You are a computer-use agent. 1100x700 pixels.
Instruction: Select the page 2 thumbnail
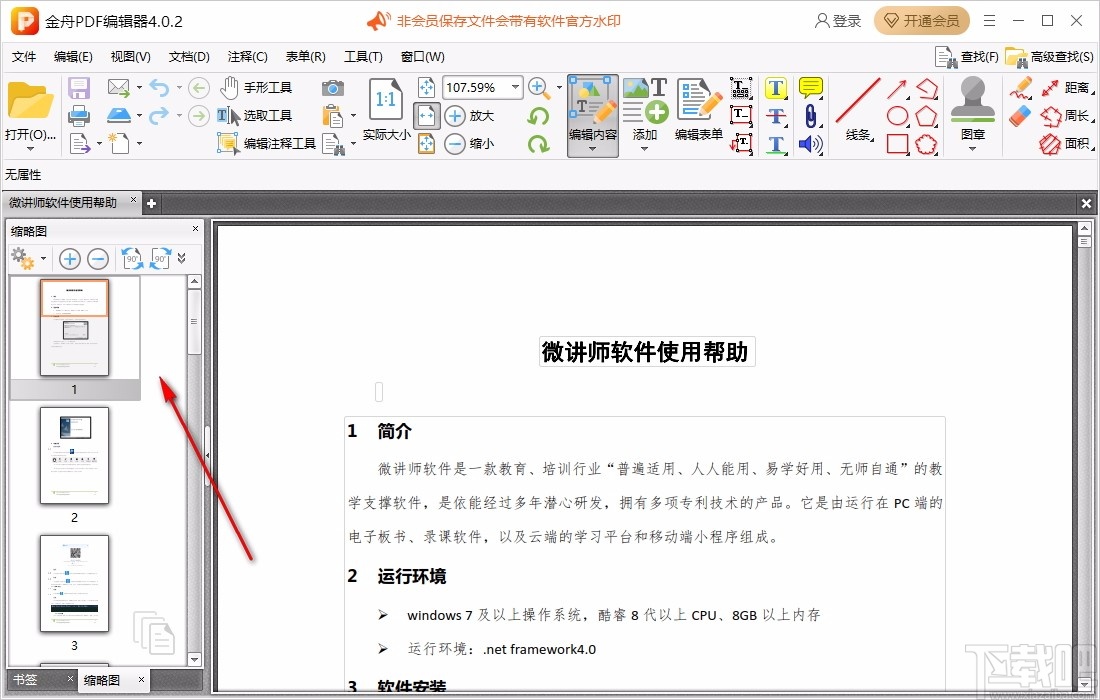coord(74,456)
